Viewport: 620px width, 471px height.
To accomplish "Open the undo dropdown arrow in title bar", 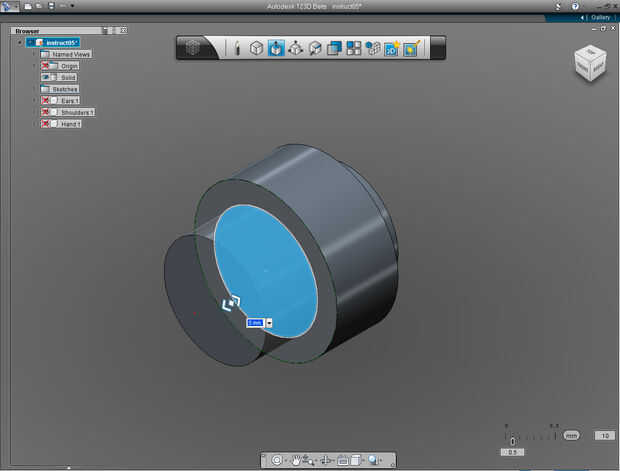I will click(x=72, y=6).
